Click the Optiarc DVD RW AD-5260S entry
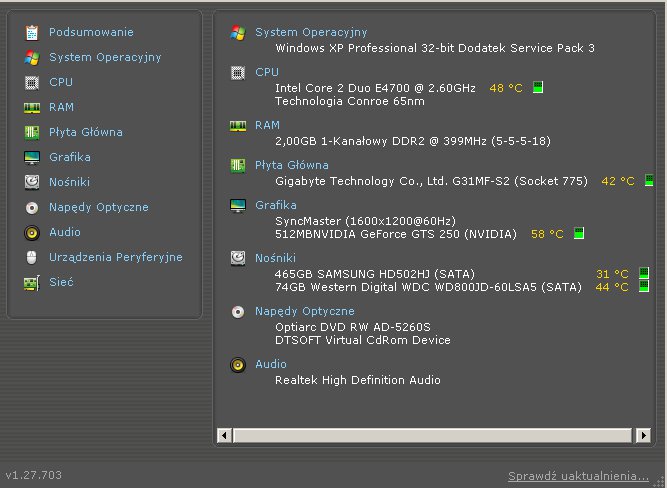This screenshot has height=488, width=667. pyautogui.click(x=353, y=327)
